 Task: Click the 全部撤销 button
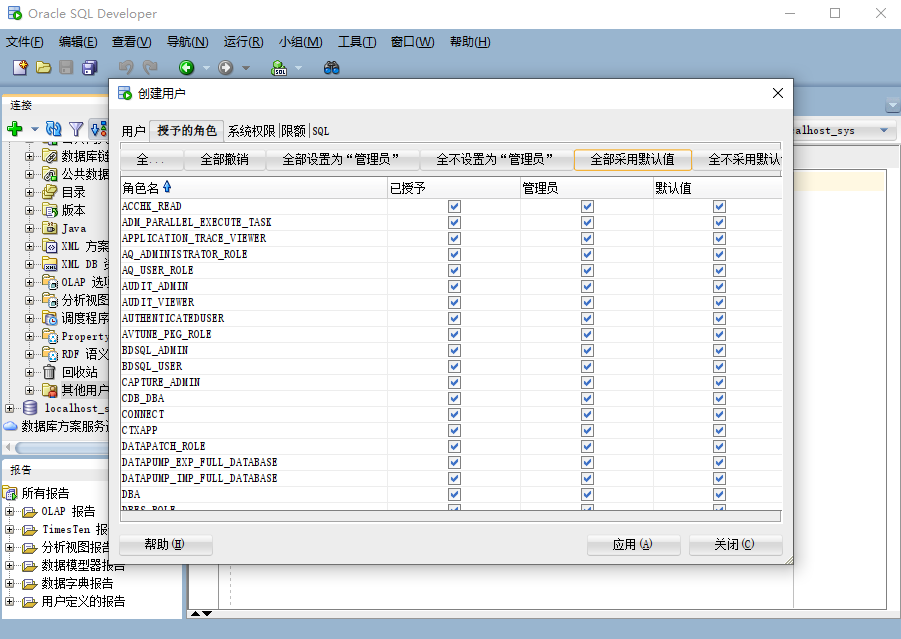click(225, 159)
